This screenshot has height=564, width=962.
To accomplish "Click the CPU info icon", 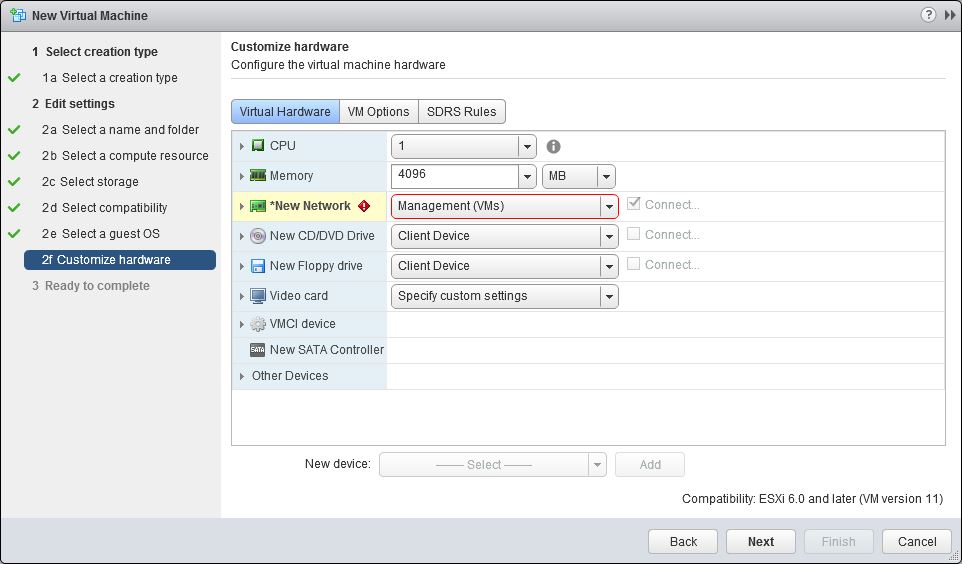I will click(x=553, y=147).
